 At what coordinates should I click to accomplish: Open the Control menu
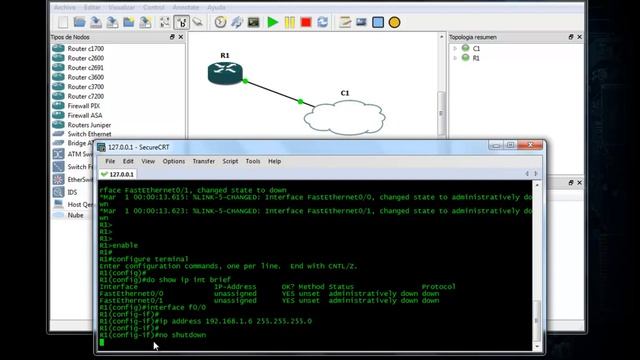154,7
